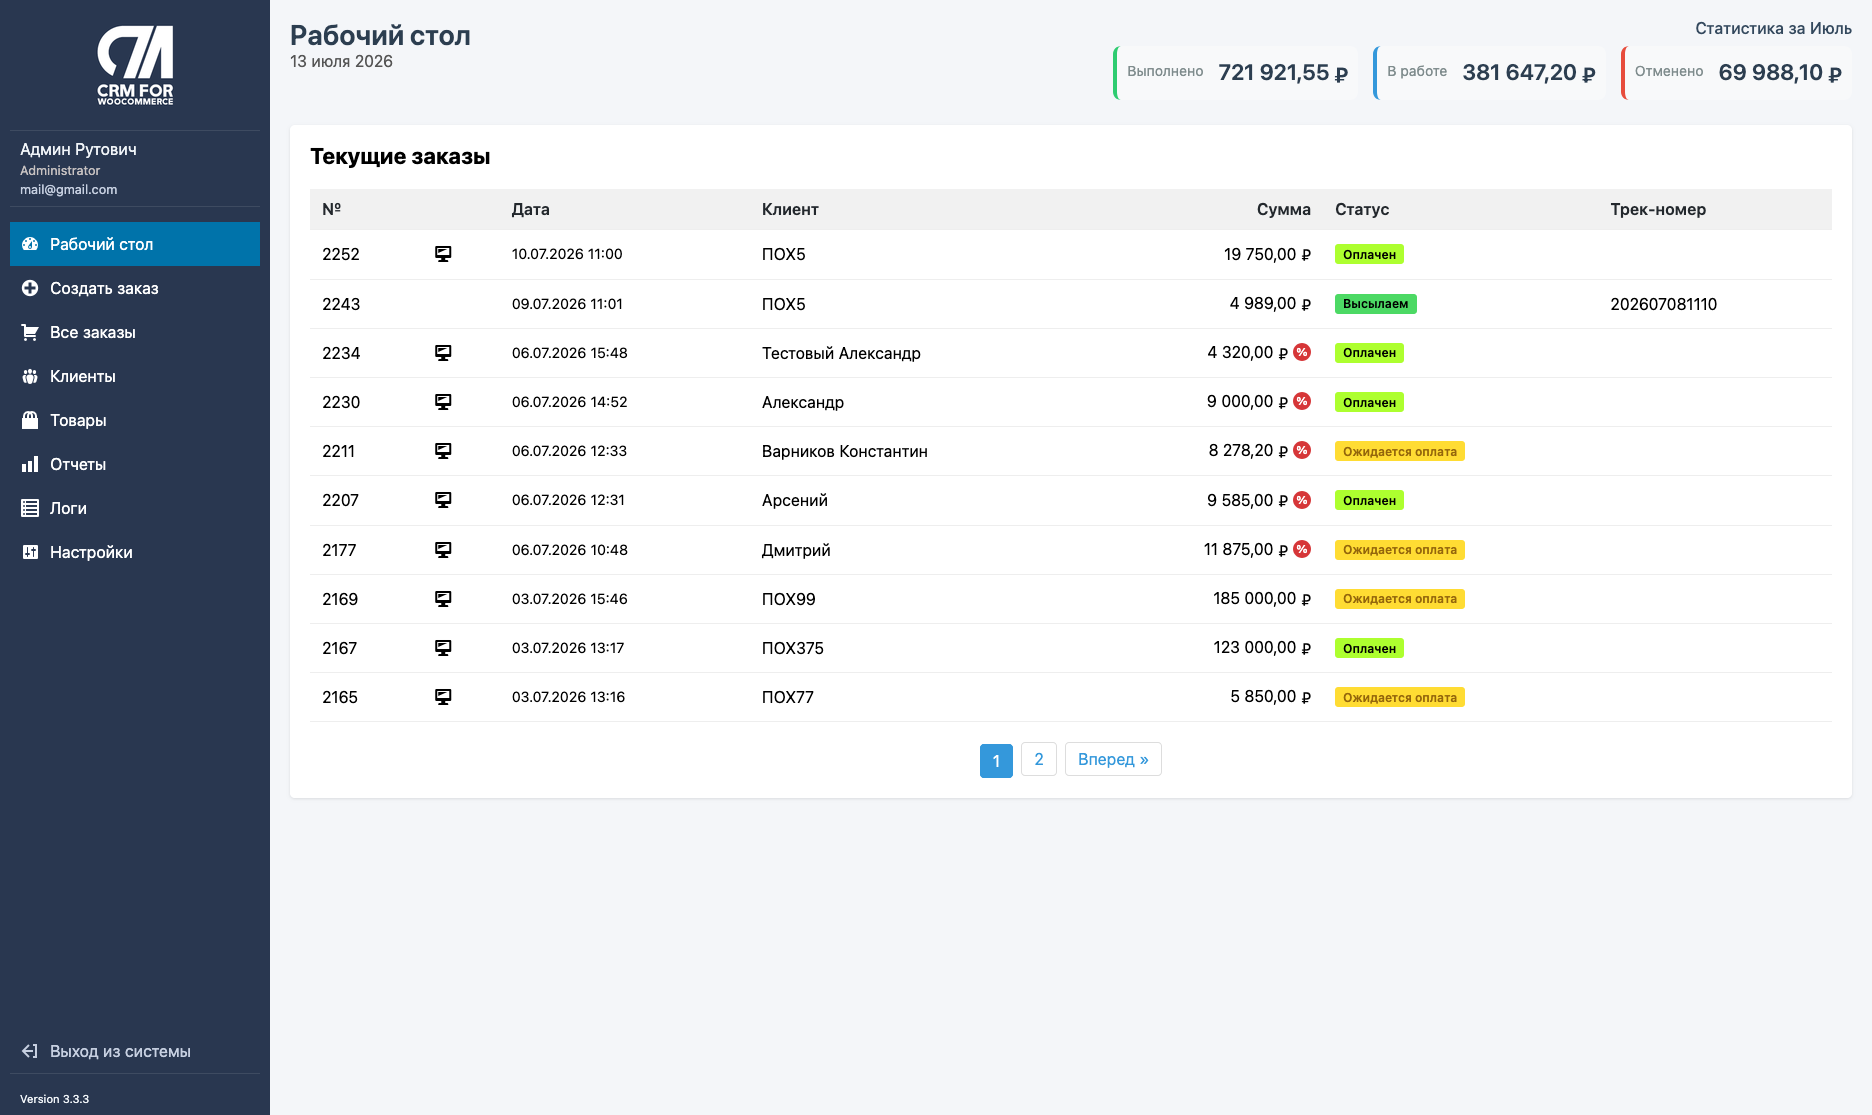Click the Оплачен badge for order 2252

(x=1369, y=254)
